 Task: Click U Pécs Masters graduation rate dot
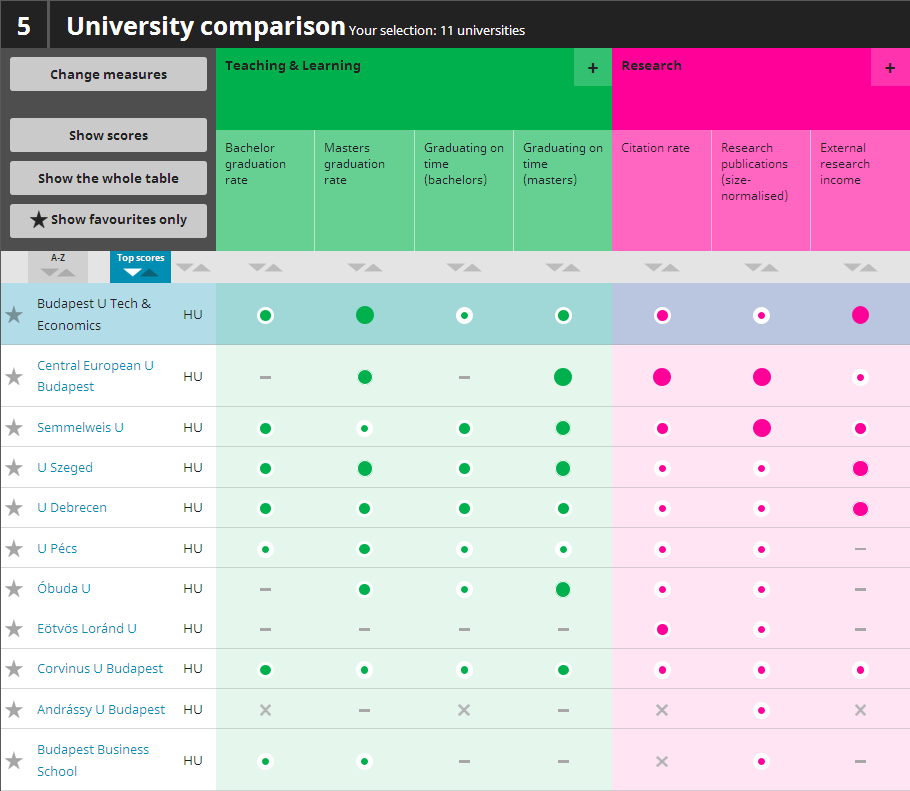coord(364,549)
